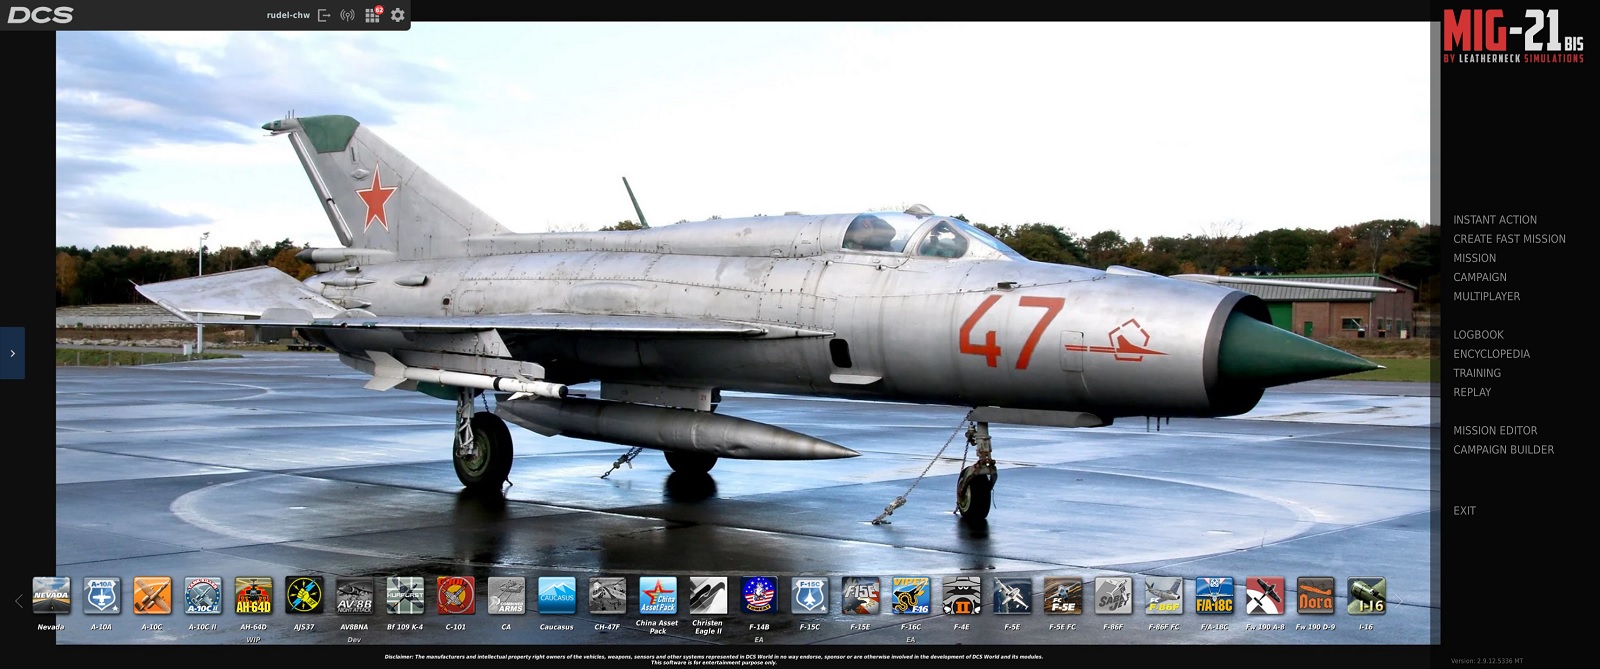Choose the F-14B Tomcat module icon

758,596
